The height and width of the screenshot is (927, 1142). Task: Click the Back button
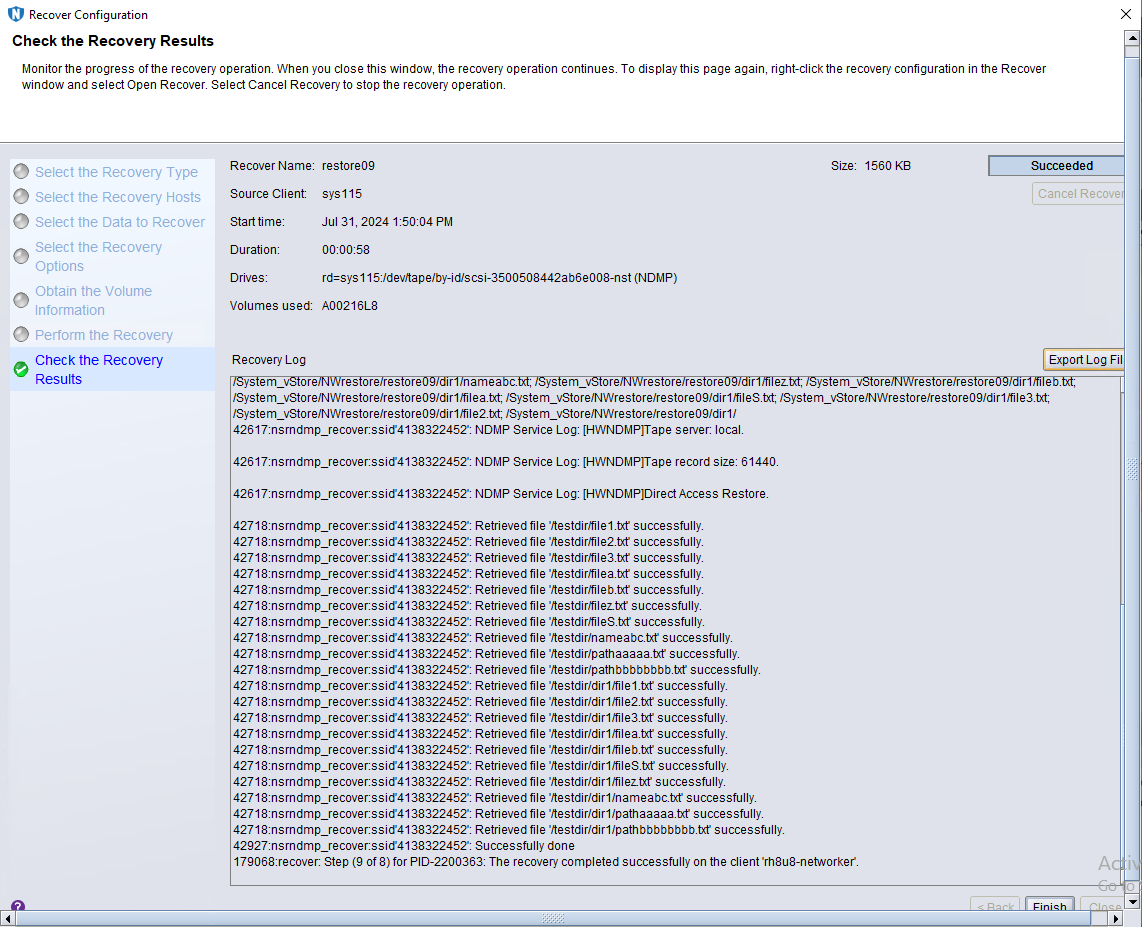point(995,905)
